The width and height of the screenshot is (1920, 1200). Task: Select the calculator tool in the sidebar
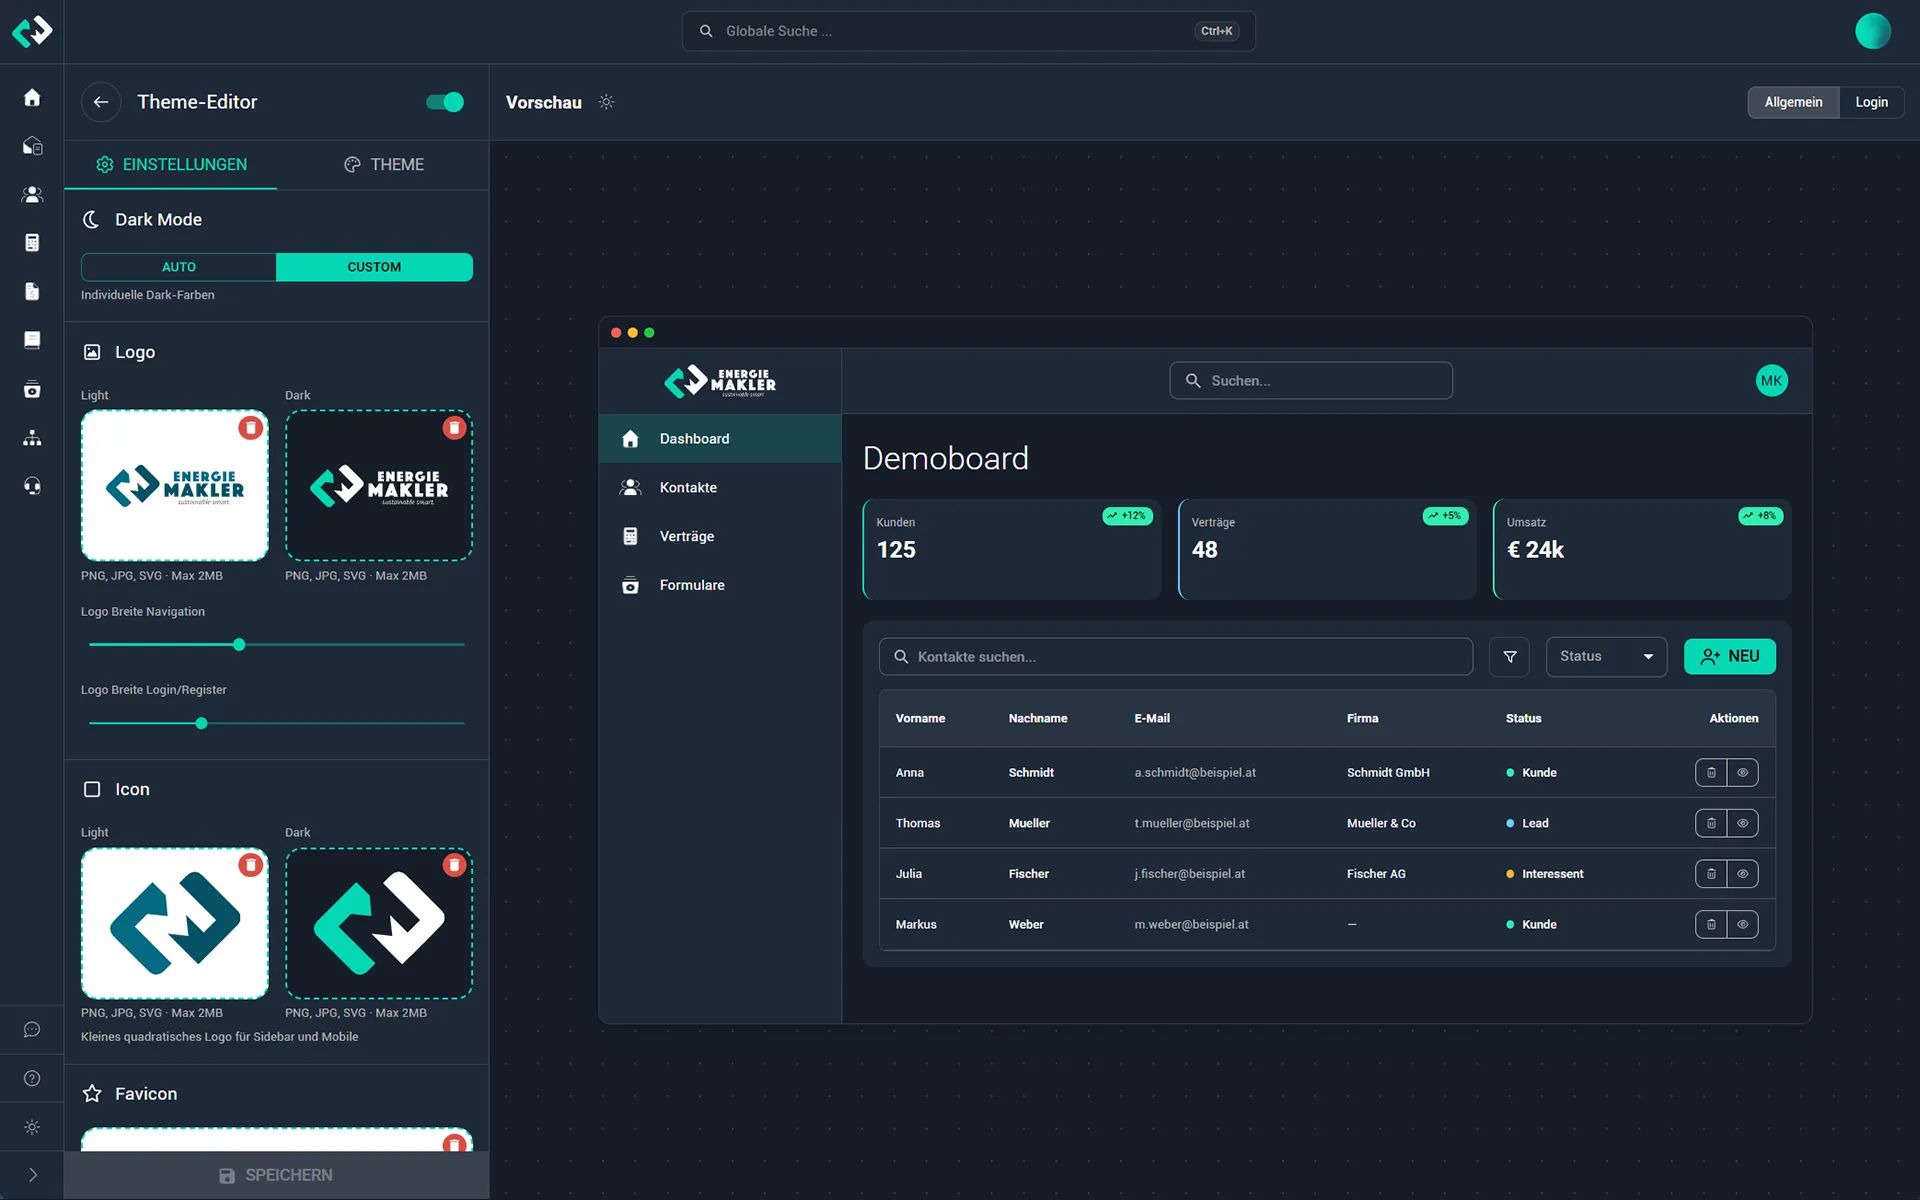click(32, 241)
